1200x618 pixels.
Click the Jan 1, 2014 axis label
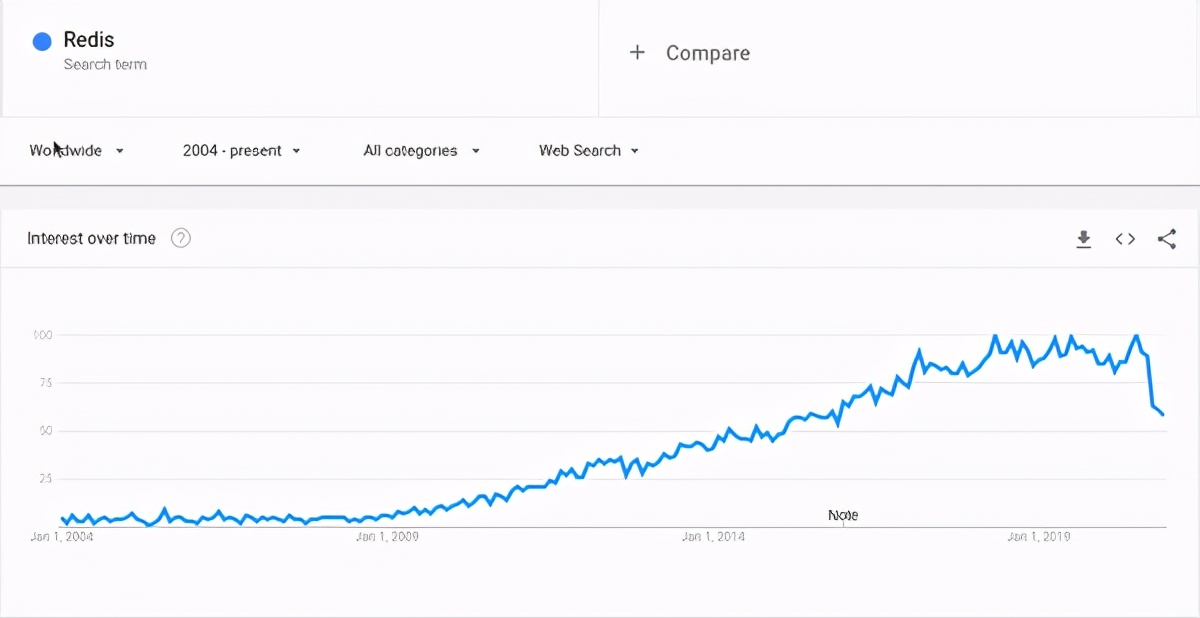tap(713, 537)
